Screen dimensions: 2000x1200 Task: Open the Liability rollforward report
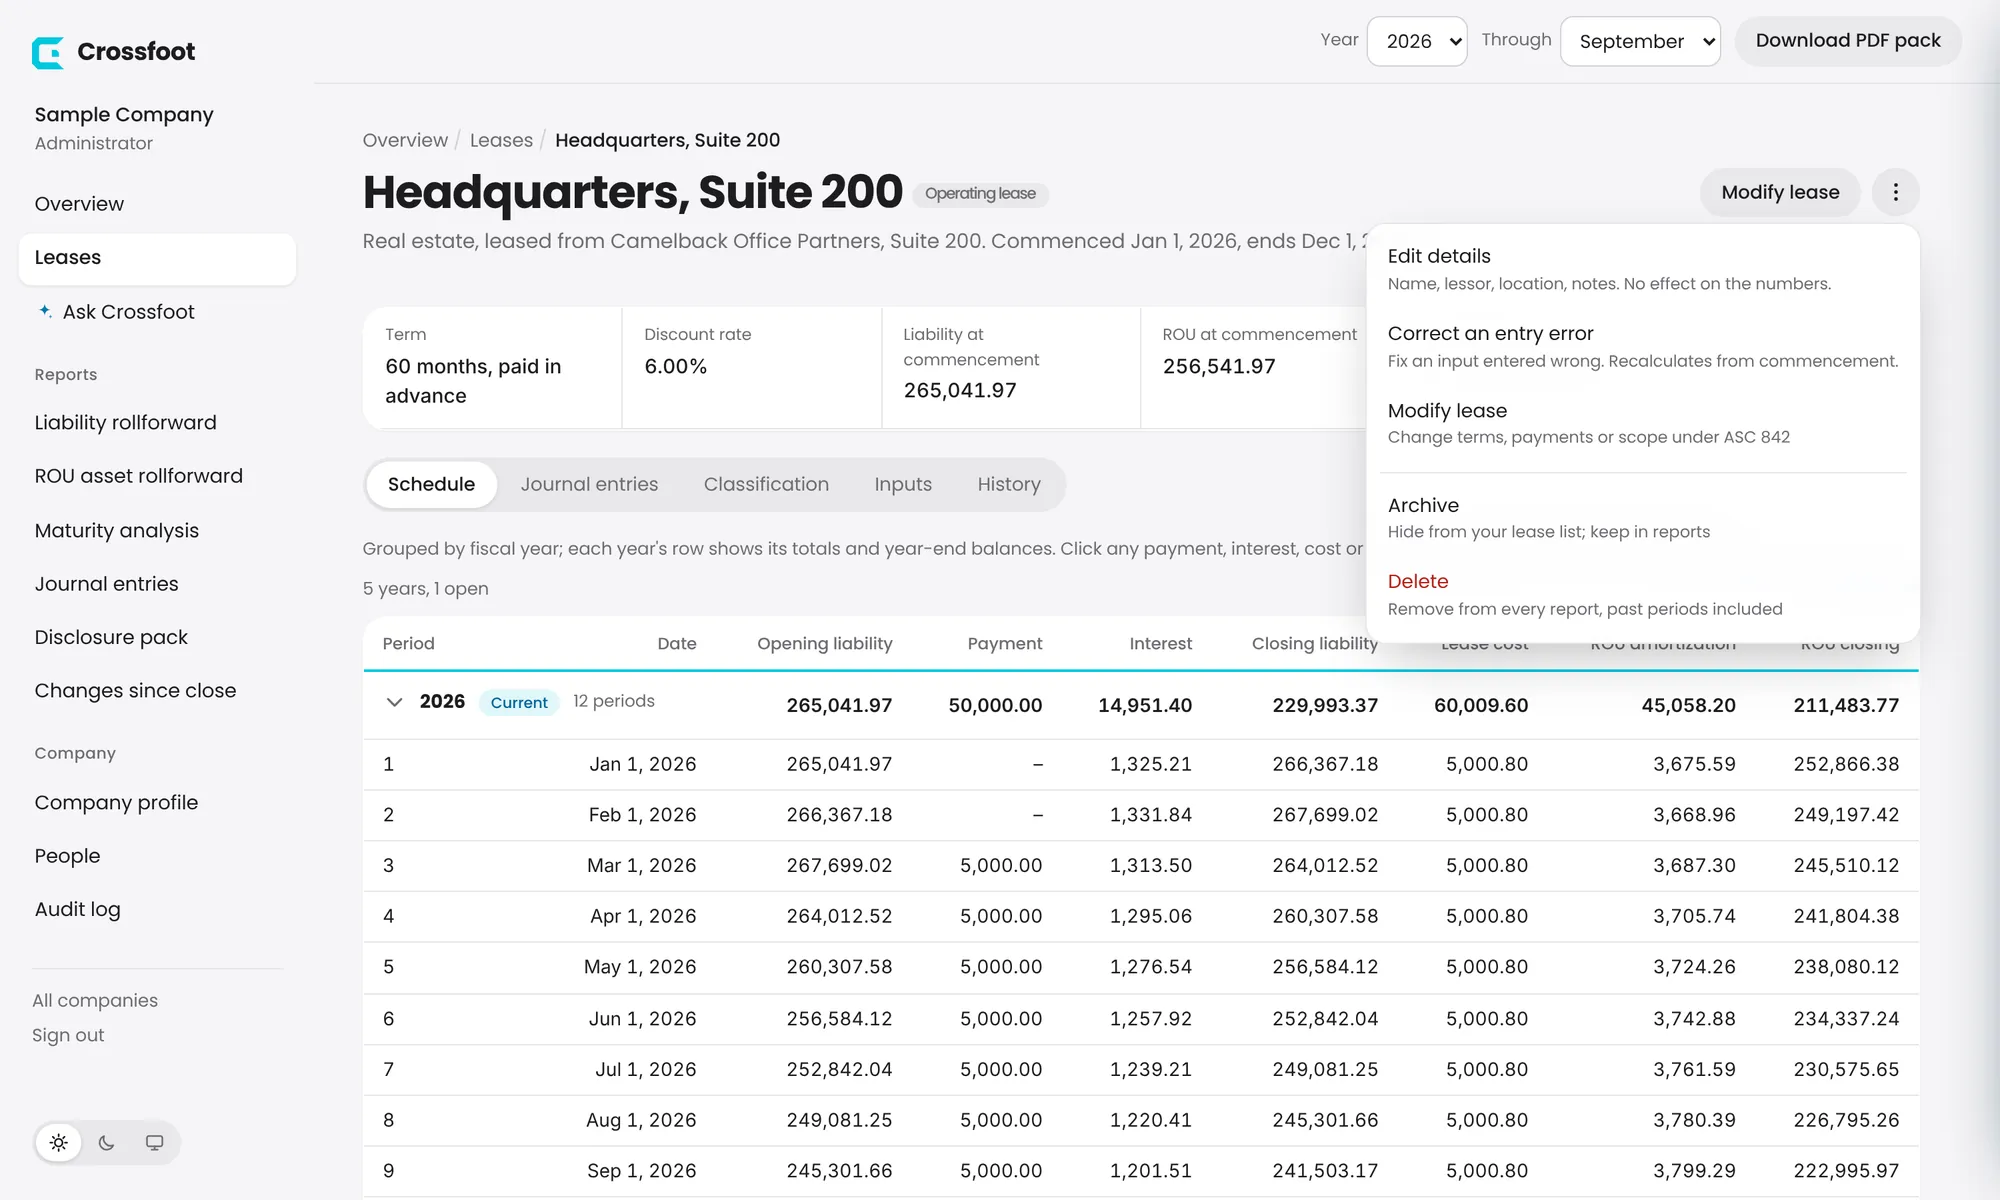click(157, 423)
